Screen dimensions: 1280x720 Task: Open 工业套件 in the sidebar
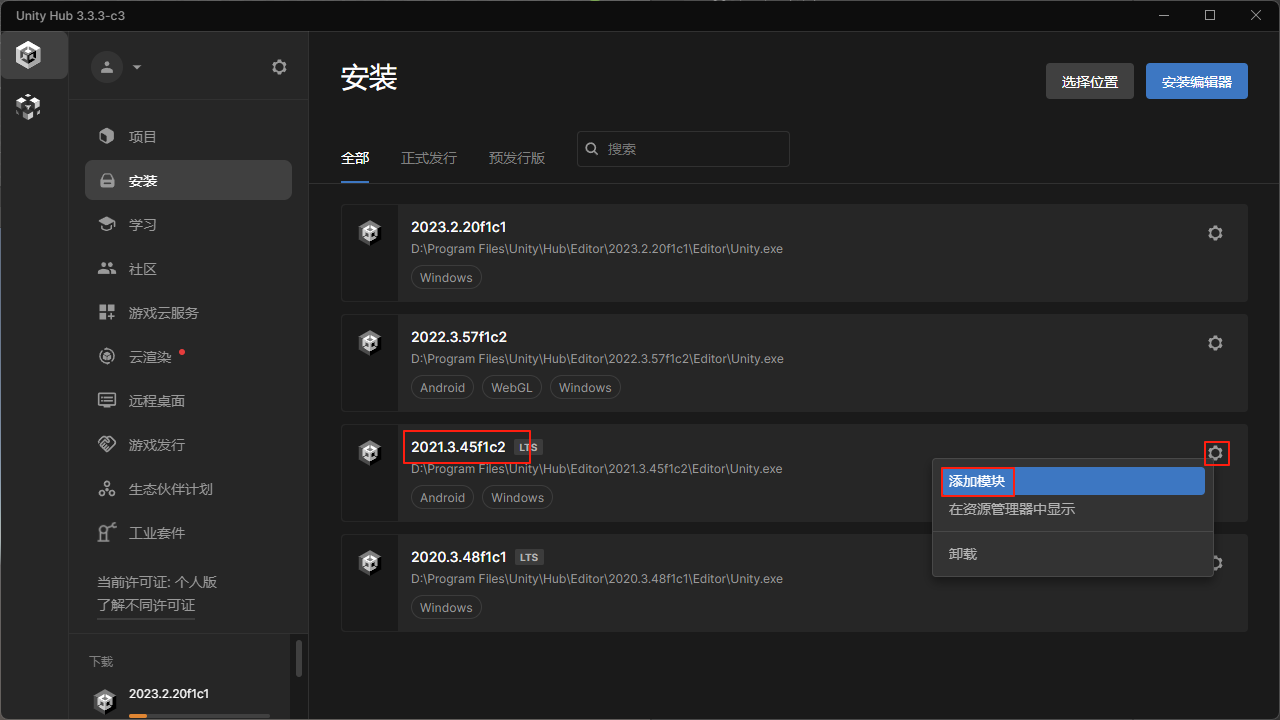point(188,533)
